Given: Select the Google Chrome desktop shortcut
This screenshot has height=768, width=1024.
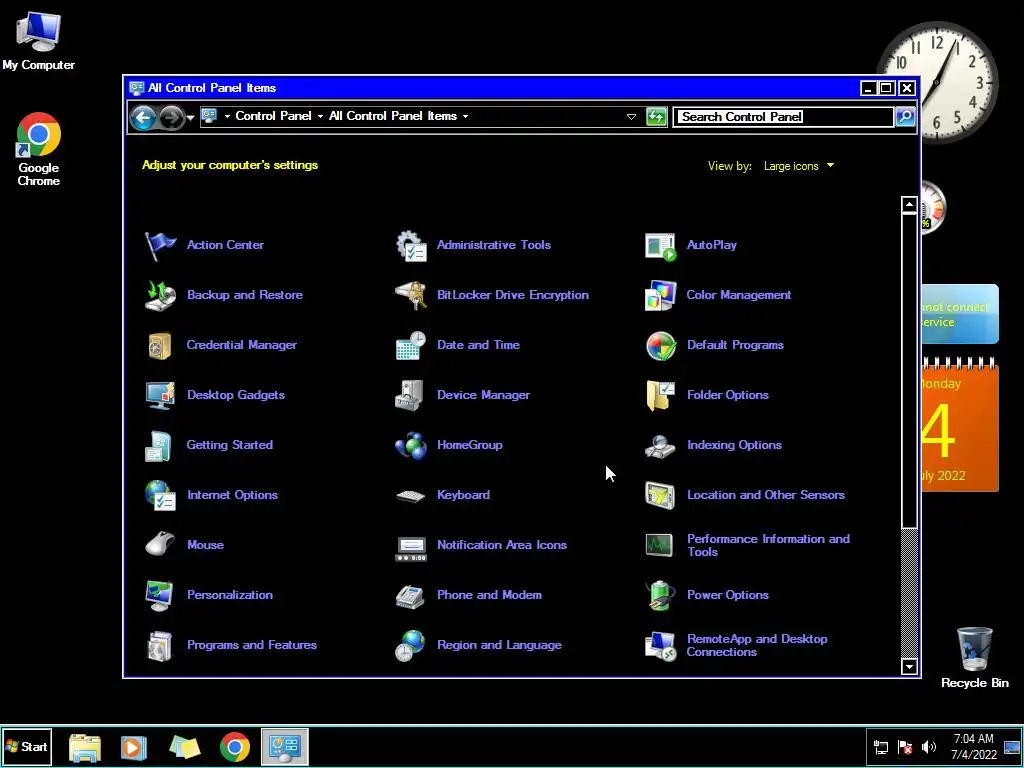Looking at the screenshot, I should coord(39,150).
